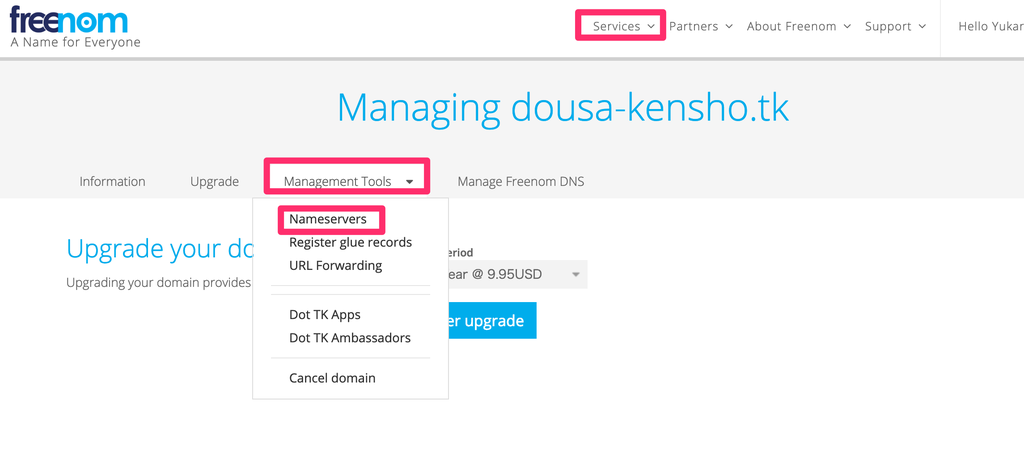This screenshot has height=471, width=1024.
Task: Expand the Support menu
Action: tap(895, 26)
